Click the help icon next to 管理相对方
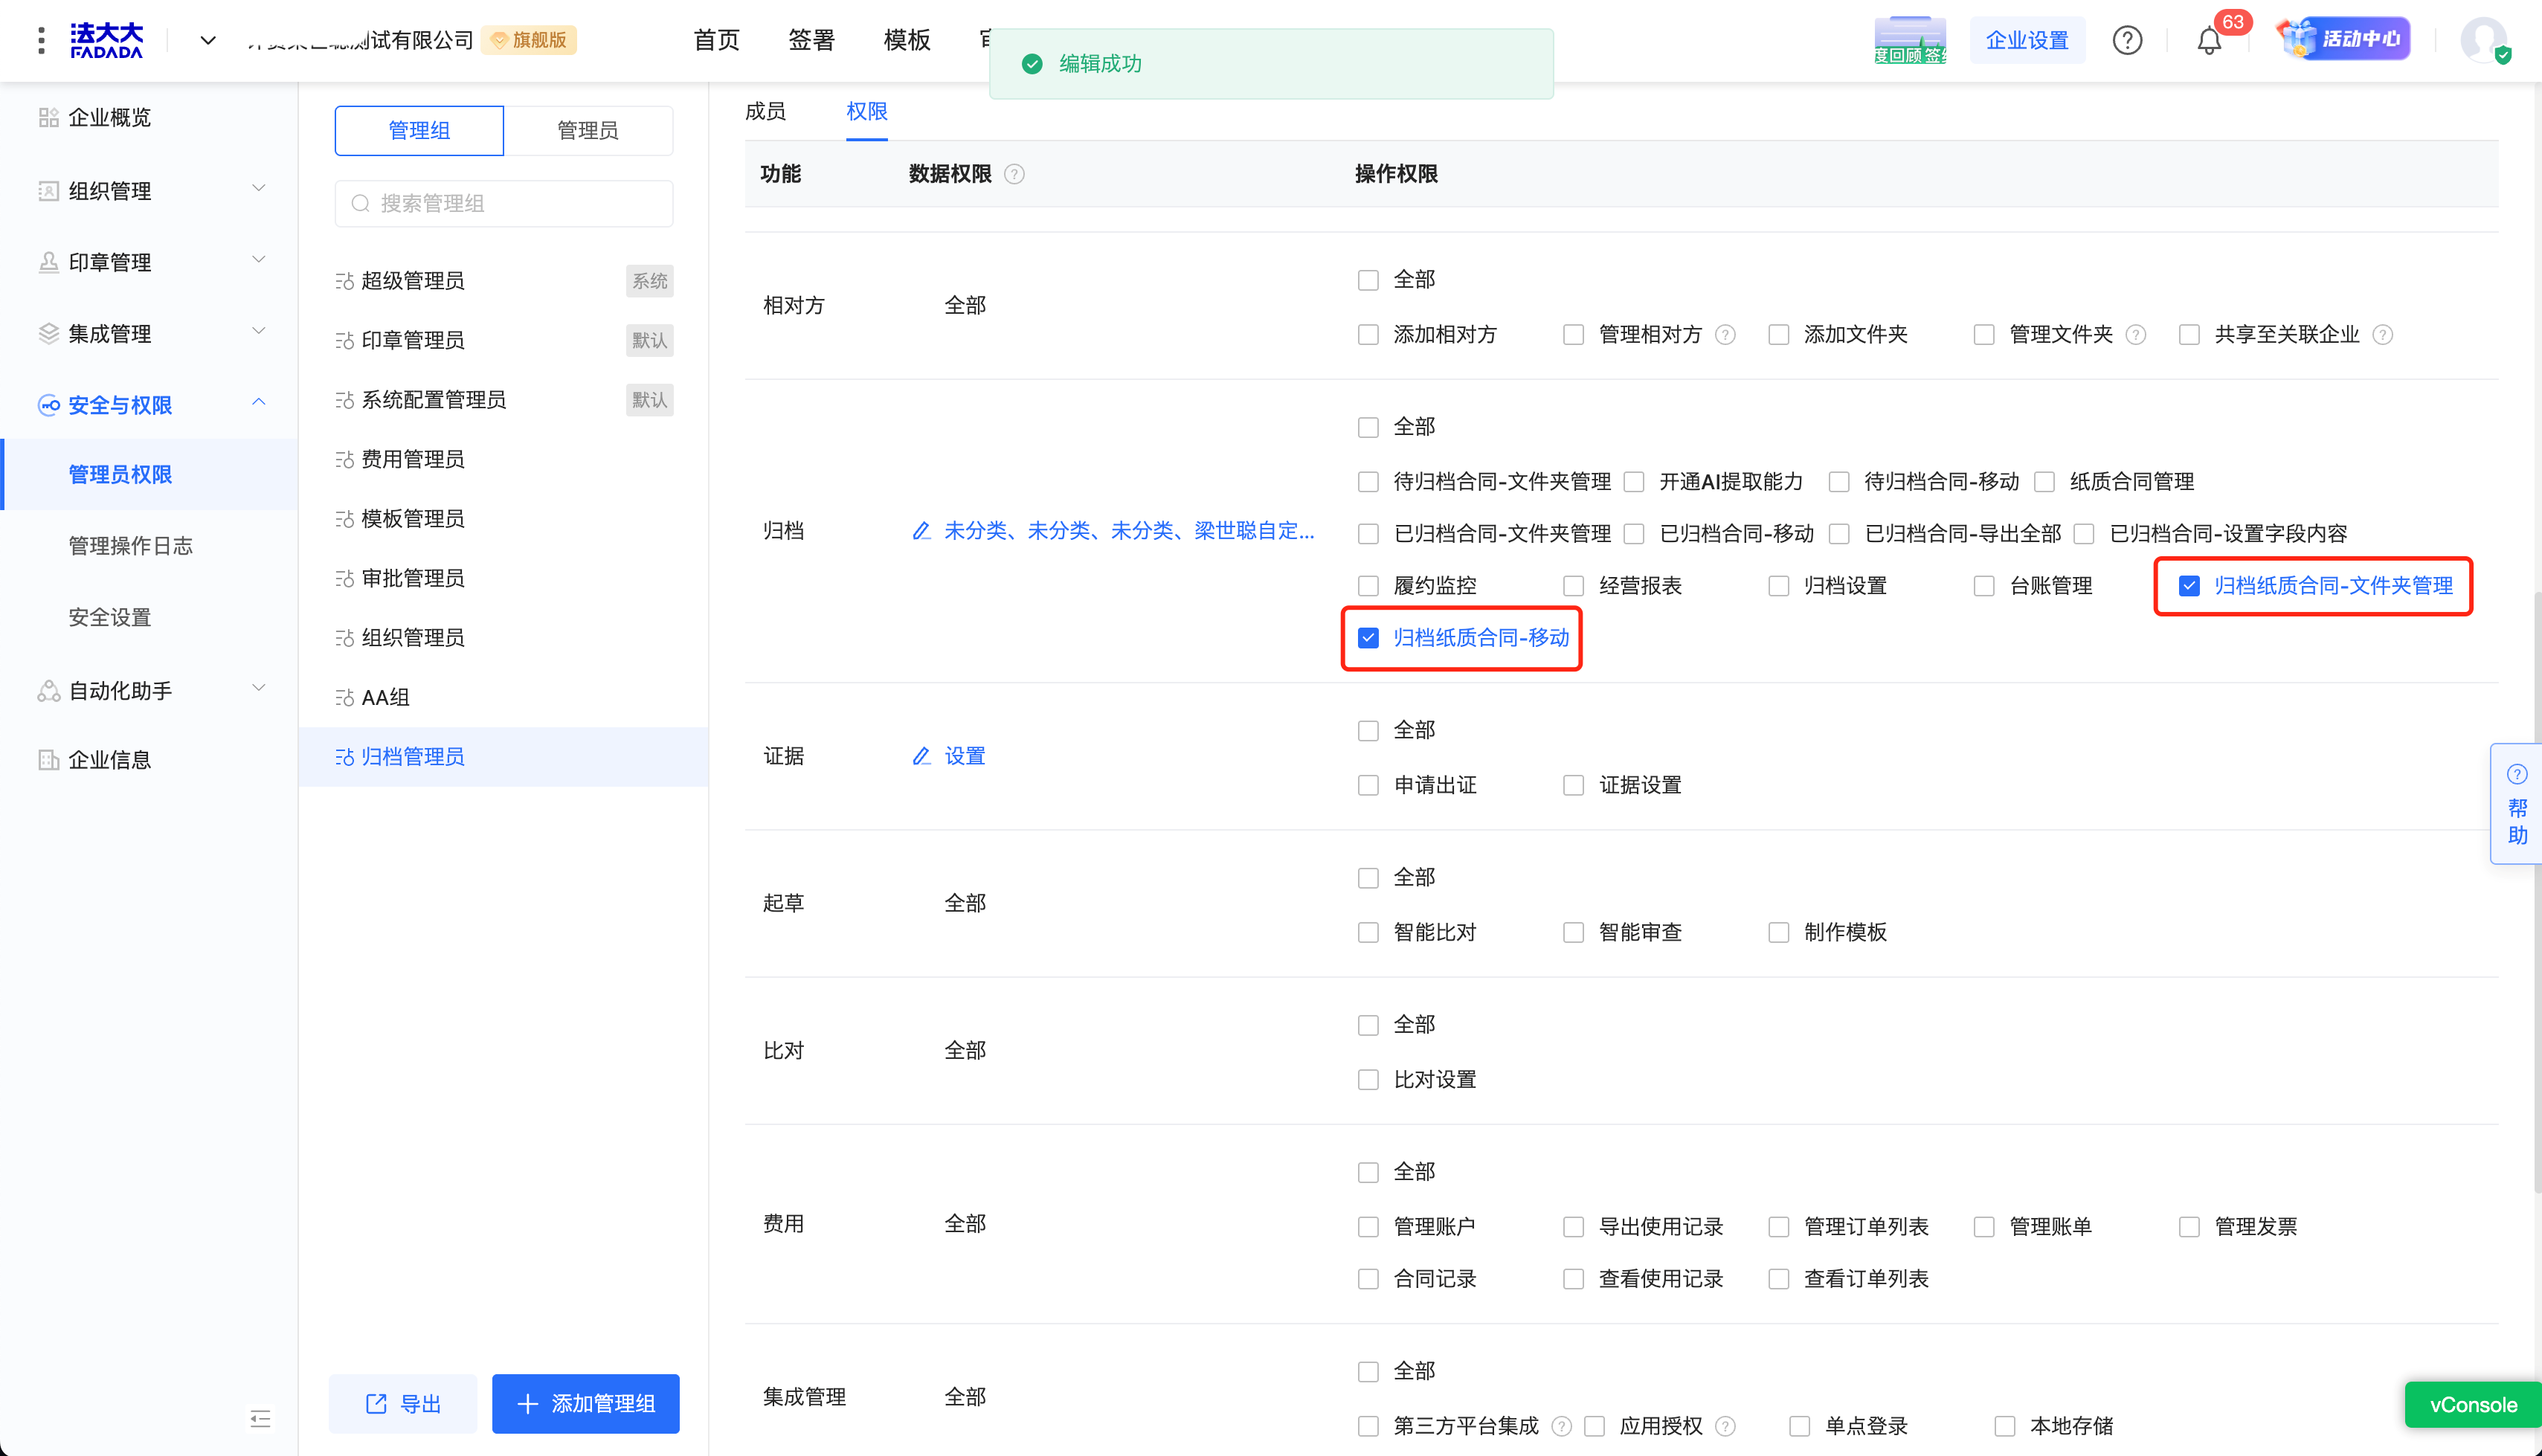 pos(1725,335)
